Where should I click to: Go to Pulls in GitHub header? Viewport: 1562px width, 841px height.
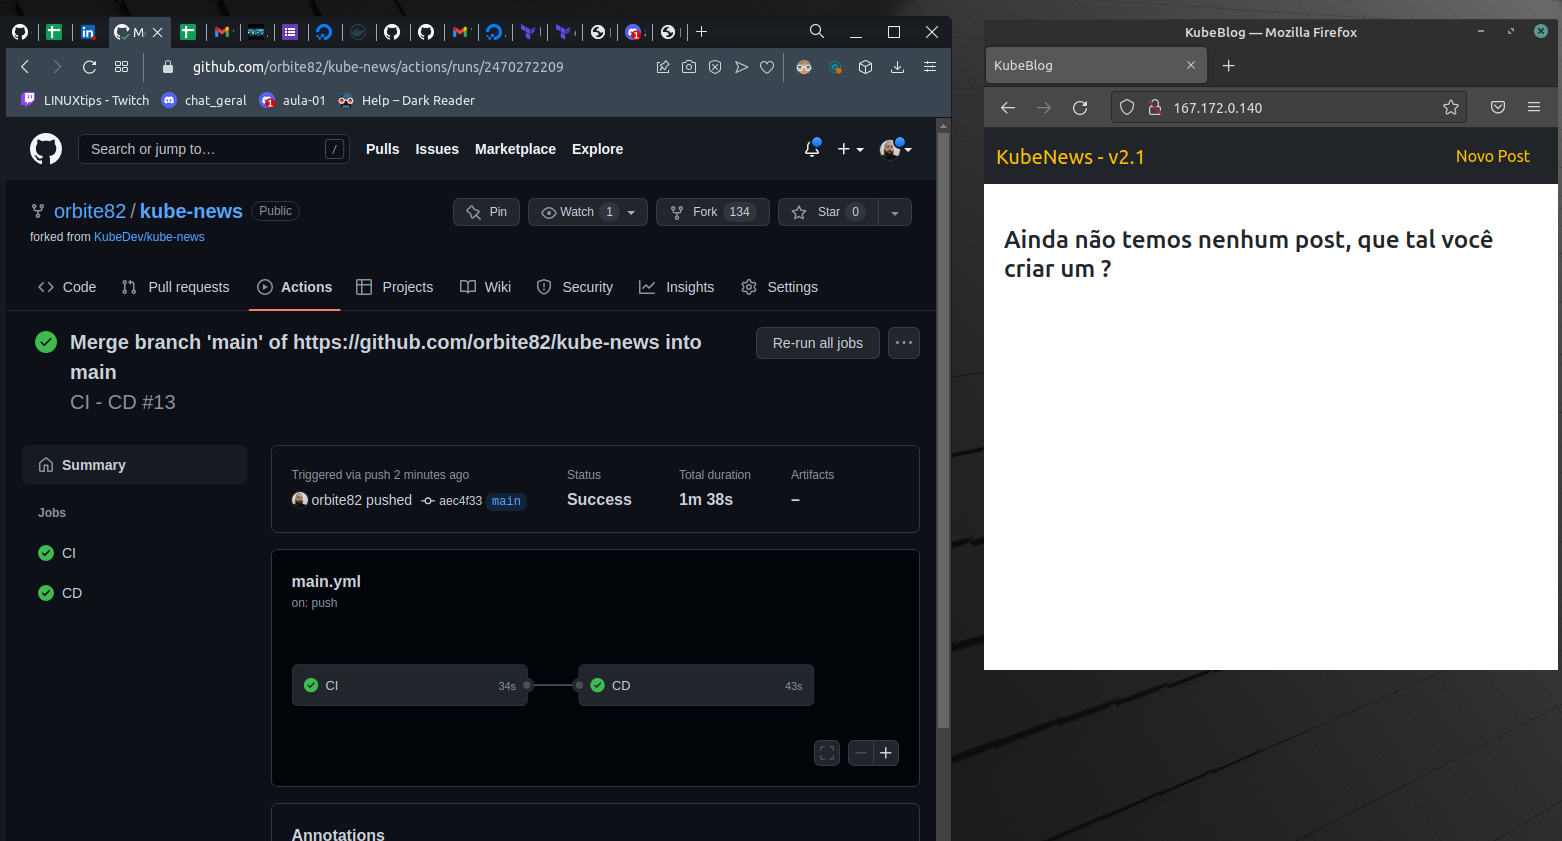pyautogui.click(x=382, y=149)
